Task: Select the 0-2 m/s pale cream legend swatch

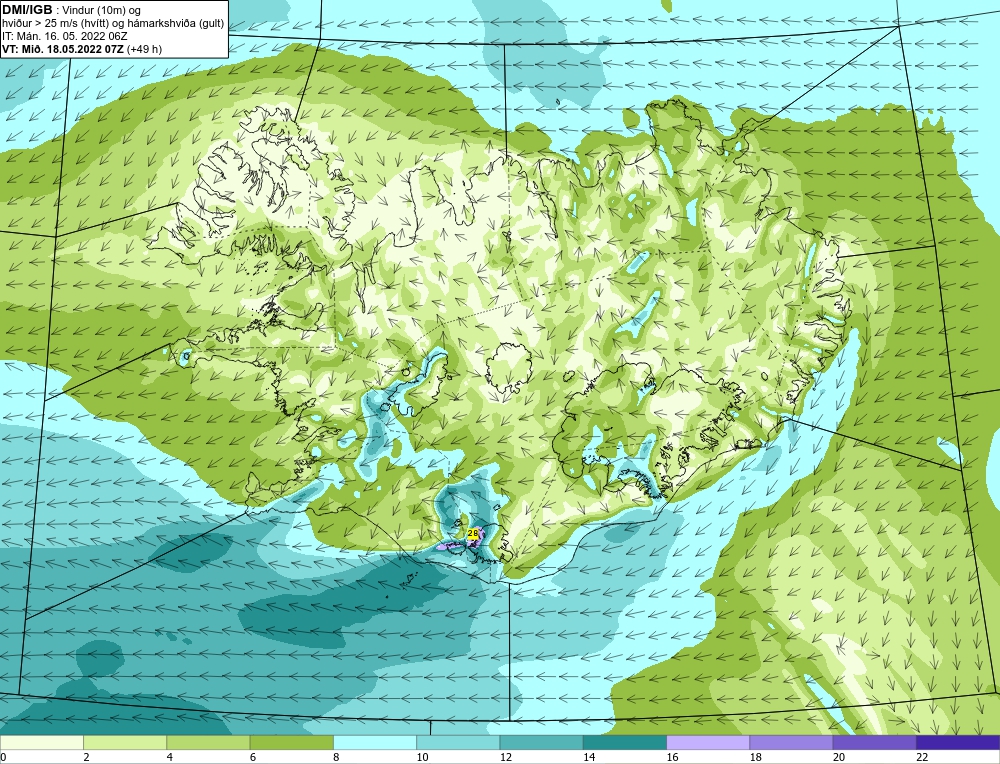Action: [x=41, y=742]
